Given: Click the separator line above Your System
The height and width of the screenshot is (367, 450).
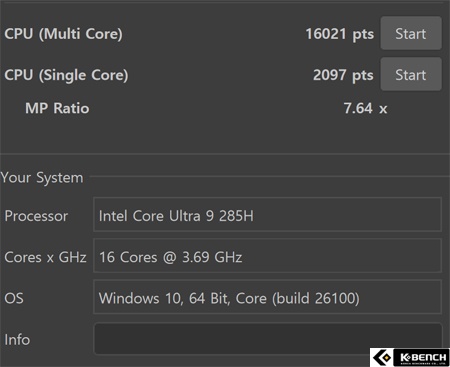Looking at the screenshot, I should (225, 154).
